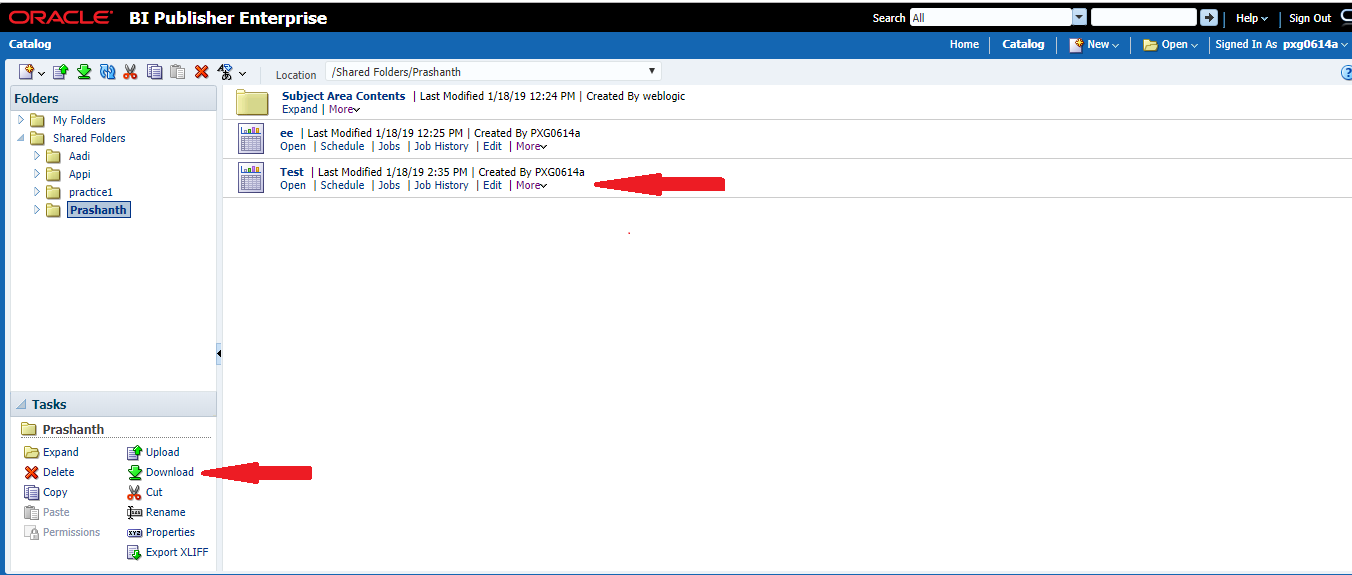Click Jobs link for ee report
This screenshot has width=1352, height=575.
click(x=389, y=146)
